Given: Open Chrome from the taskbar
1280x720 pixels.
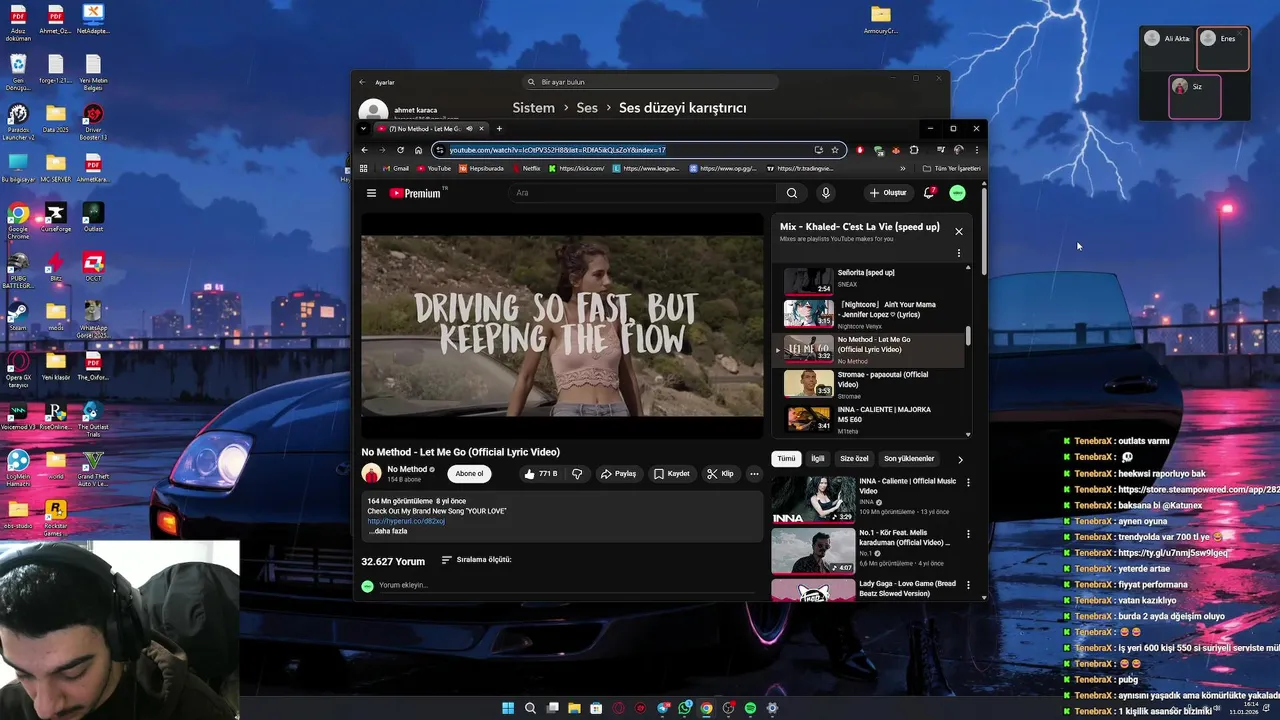Looking at the screenshot, I should pyautogui.click(x=706, y=708).
